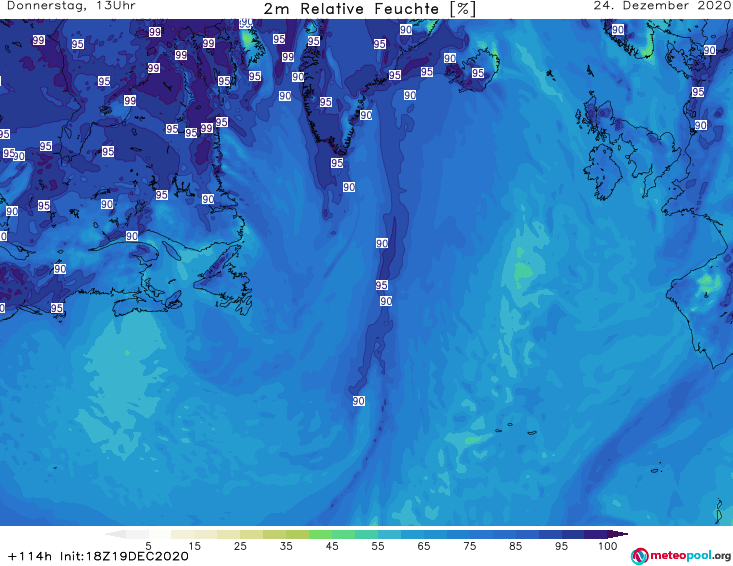Click the 'Donnerstag, 13Uhr' time label
This screenshot has height=566, width=733.
coord(72,6)
